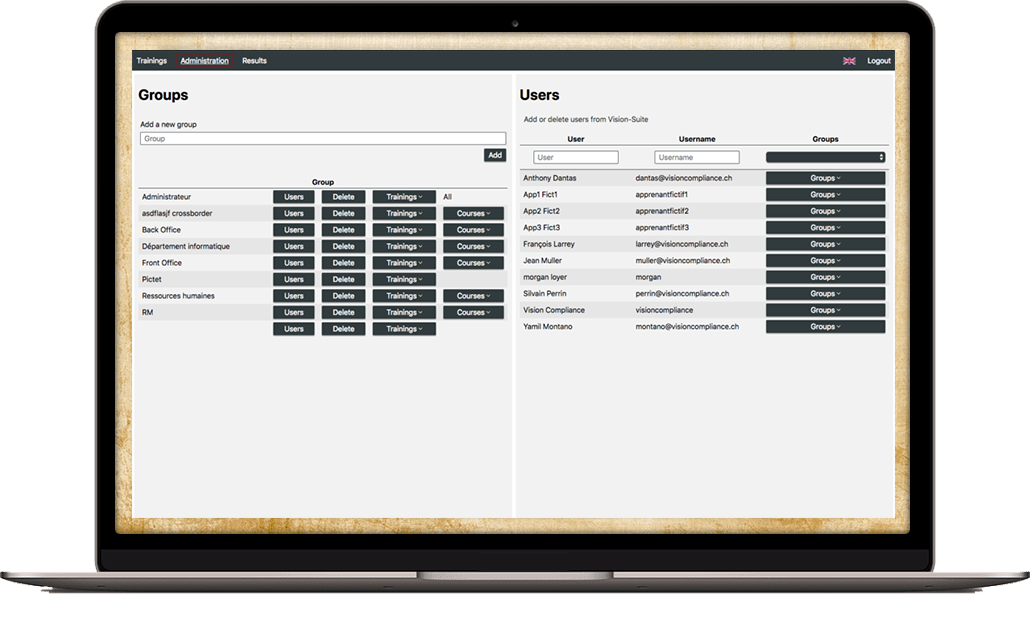The height and width of the screenshot is (626, 1030).
Task: Expand Courses for asdflasjf crossborder group
Action: (473, 213)
